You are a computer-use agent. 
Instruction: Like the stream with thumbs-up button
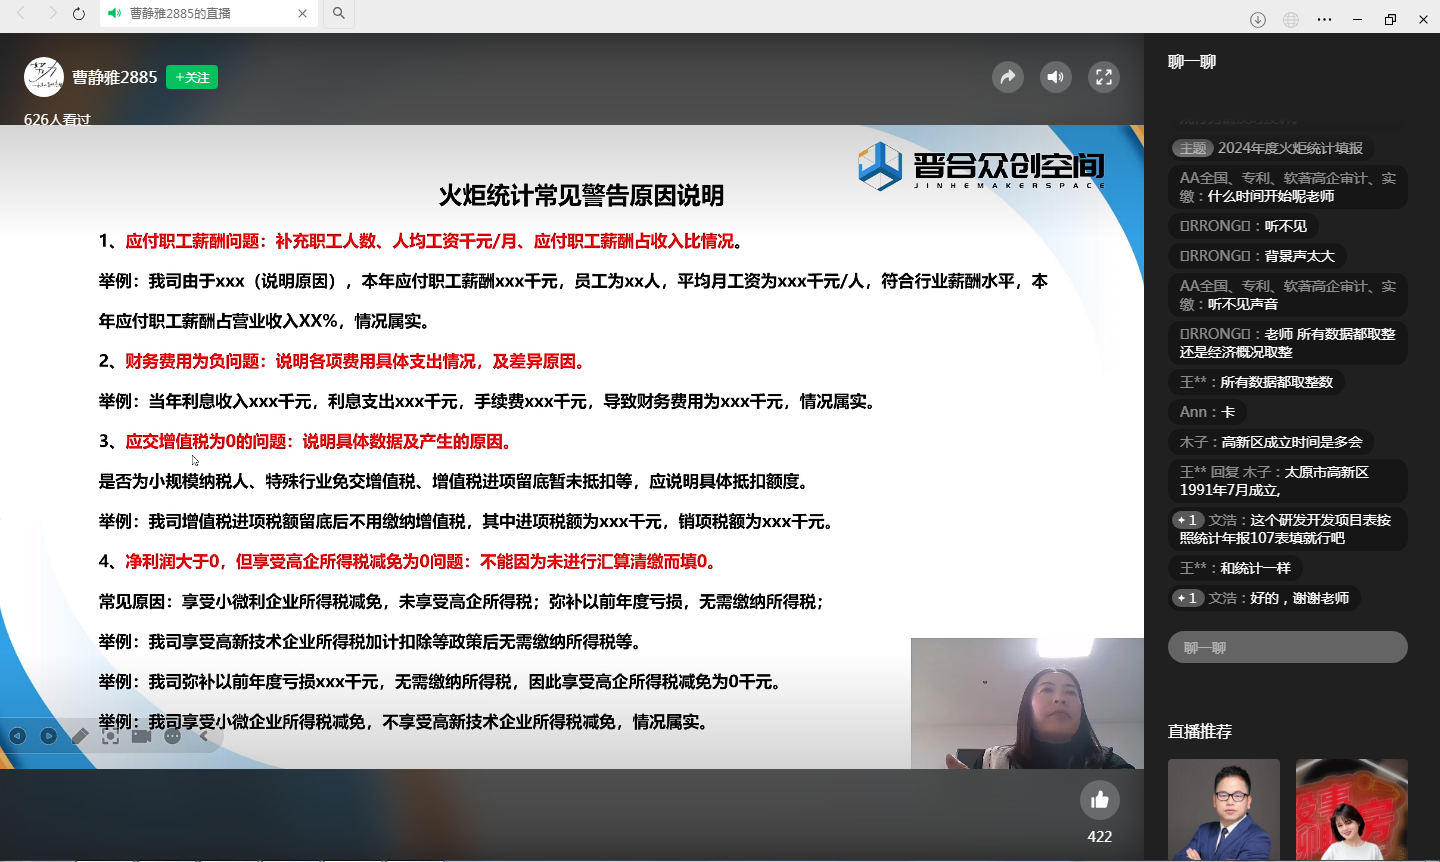click(x=1100, y=800)
